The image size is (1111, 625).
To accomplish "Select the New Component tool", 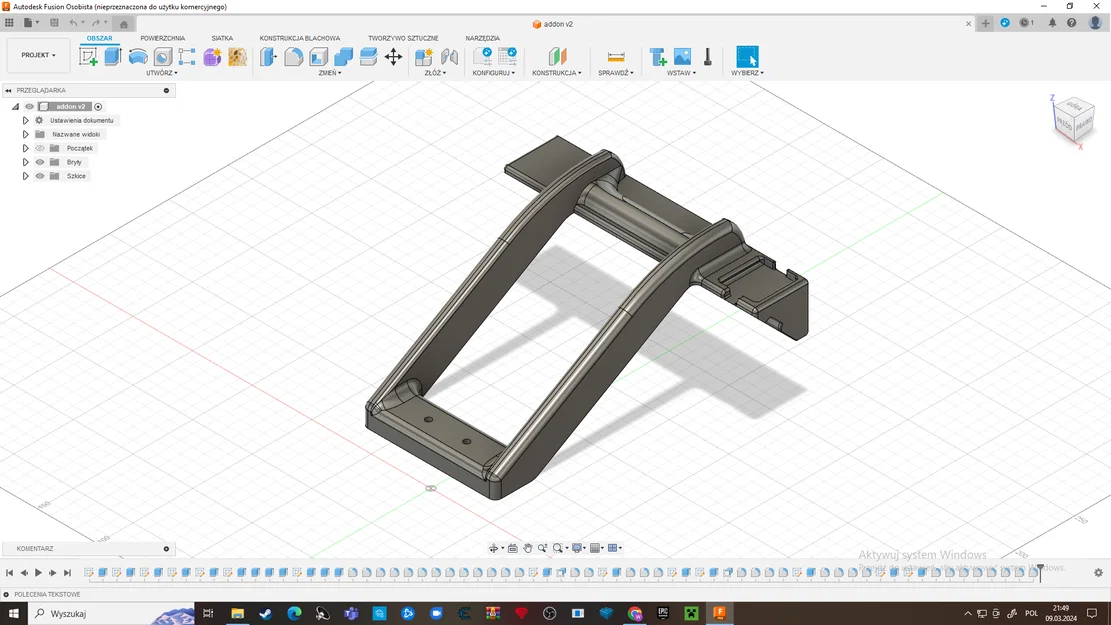I will click(x=424, y=57).
